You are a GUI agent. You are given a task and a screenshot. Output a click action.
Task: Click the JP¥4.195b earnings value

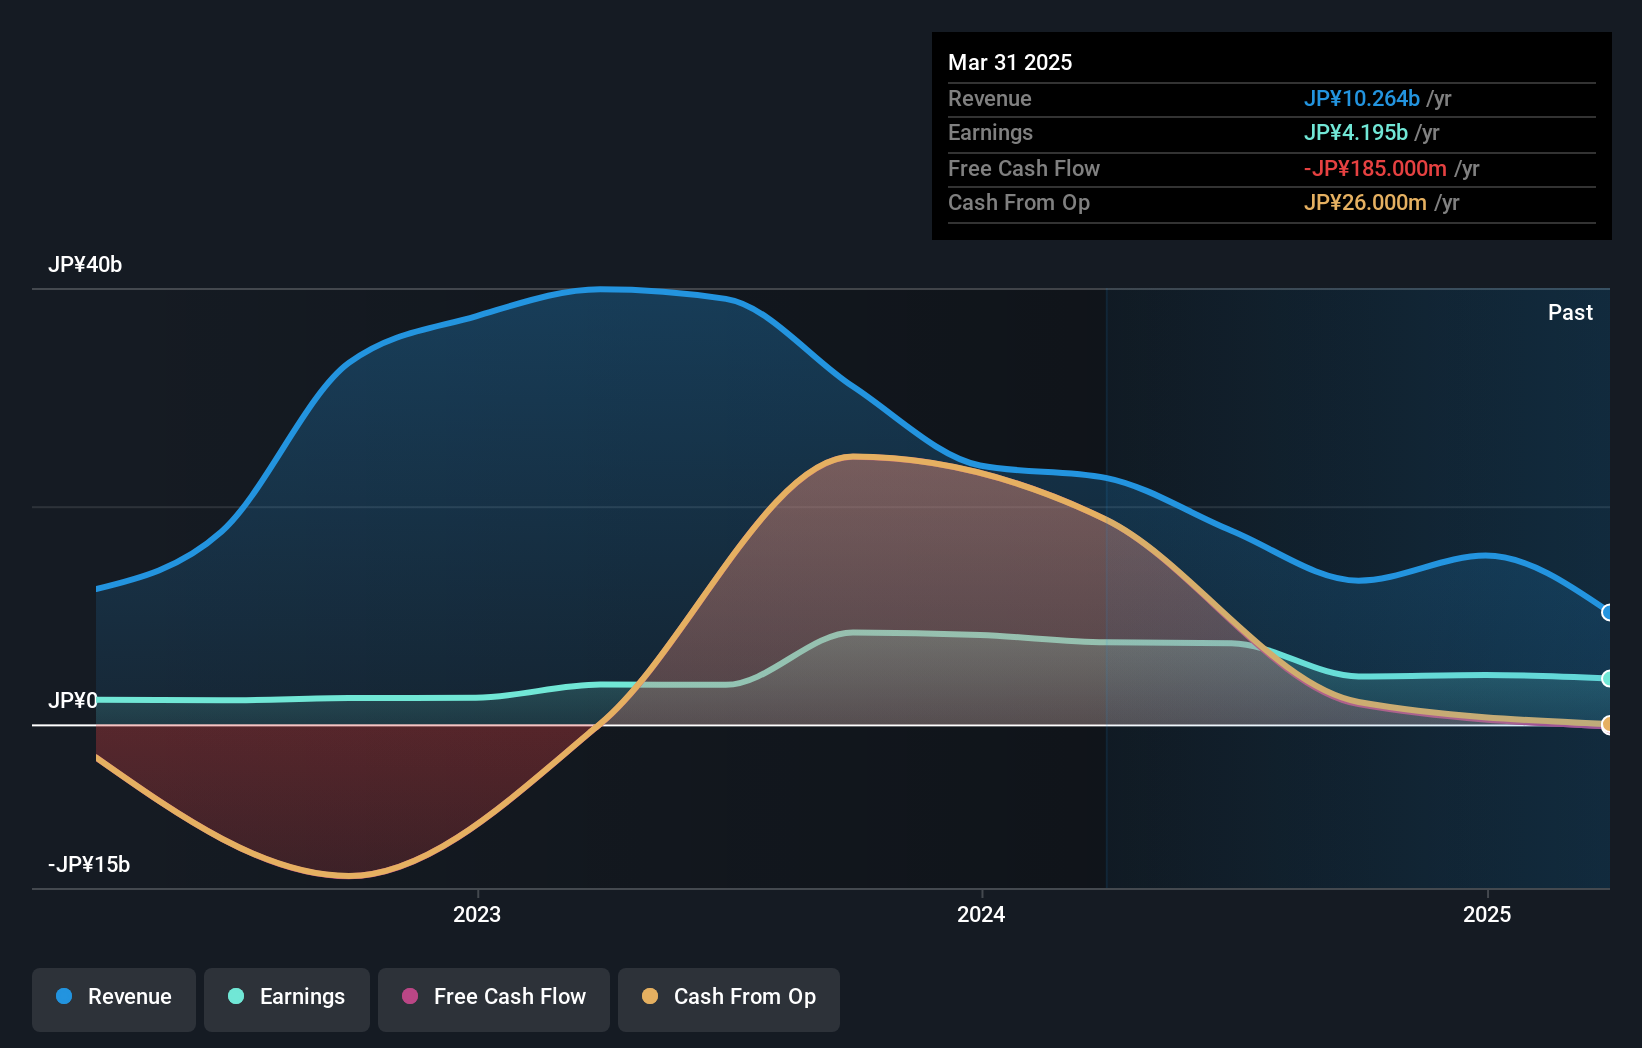click(1356, 132)
